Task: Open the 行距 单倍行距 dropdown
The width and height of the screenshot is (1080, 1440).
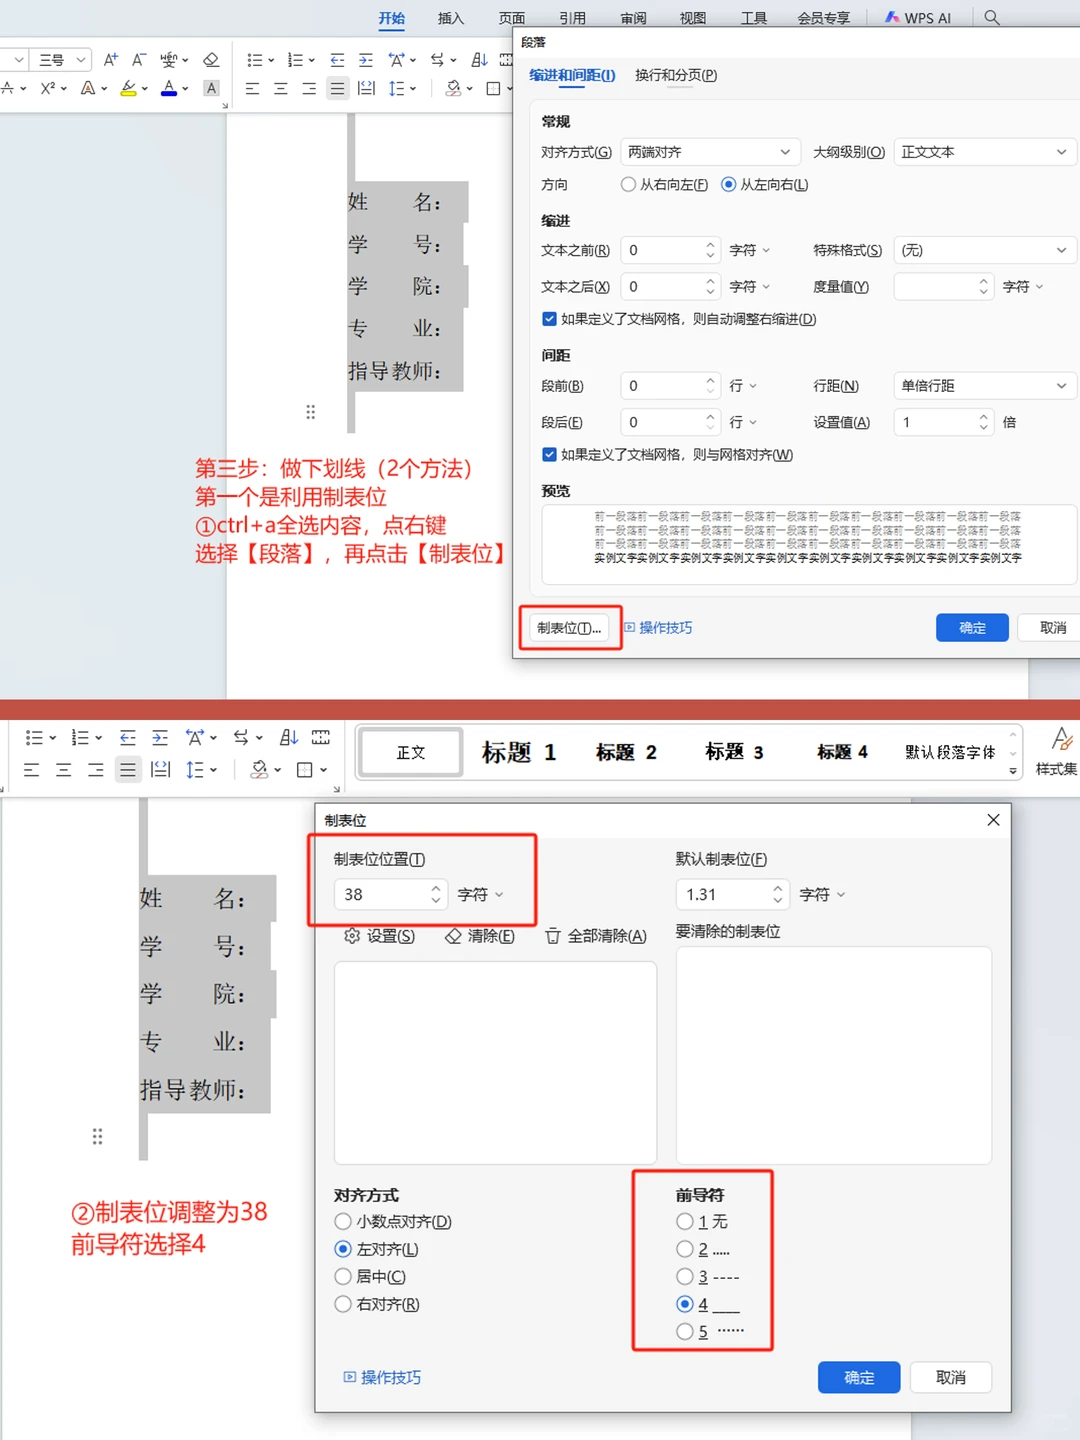Action: pyautogui.click(x=983, y=386)
